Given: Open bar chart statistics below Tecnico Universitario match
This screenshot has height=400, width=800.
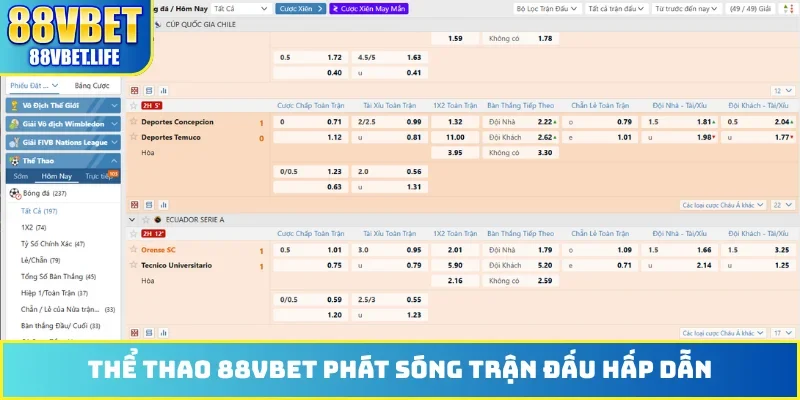Looking at the screenshot, I should click(164, 333).
